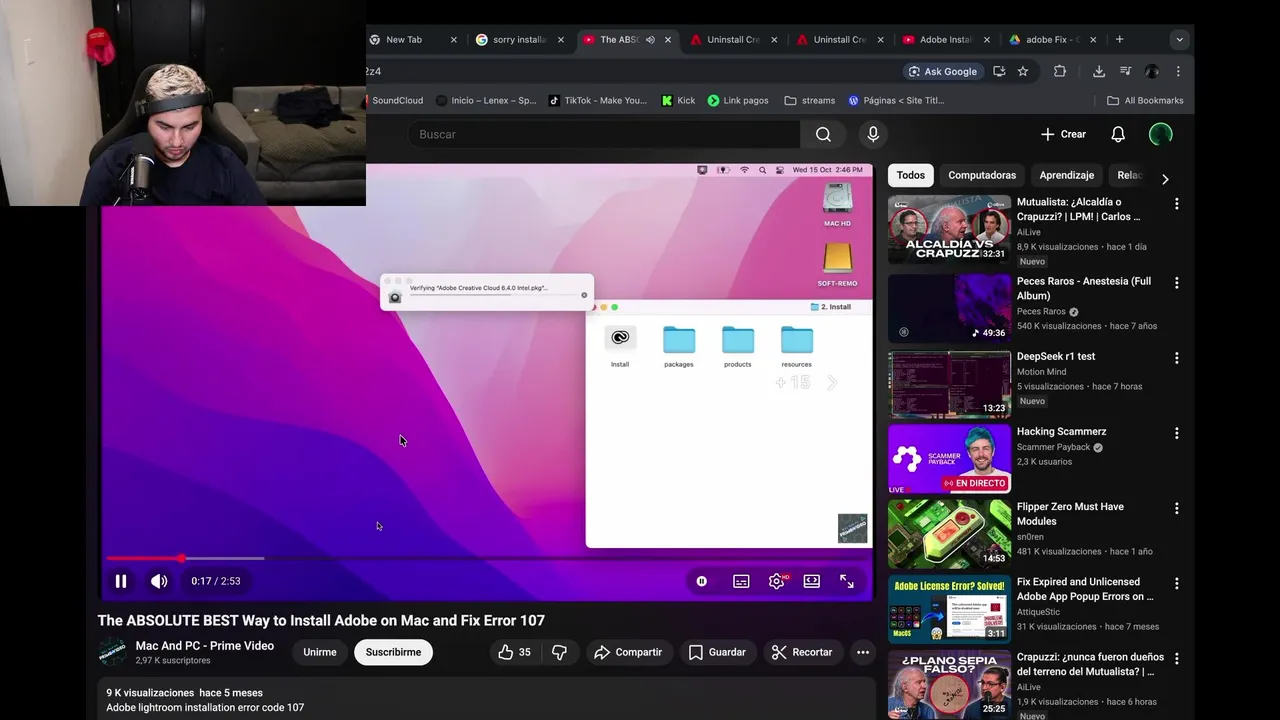Switch to the adobe Fix Drive tab
The height and width of the screenshot is (720, 1280).
click(x=1053, y=40)
